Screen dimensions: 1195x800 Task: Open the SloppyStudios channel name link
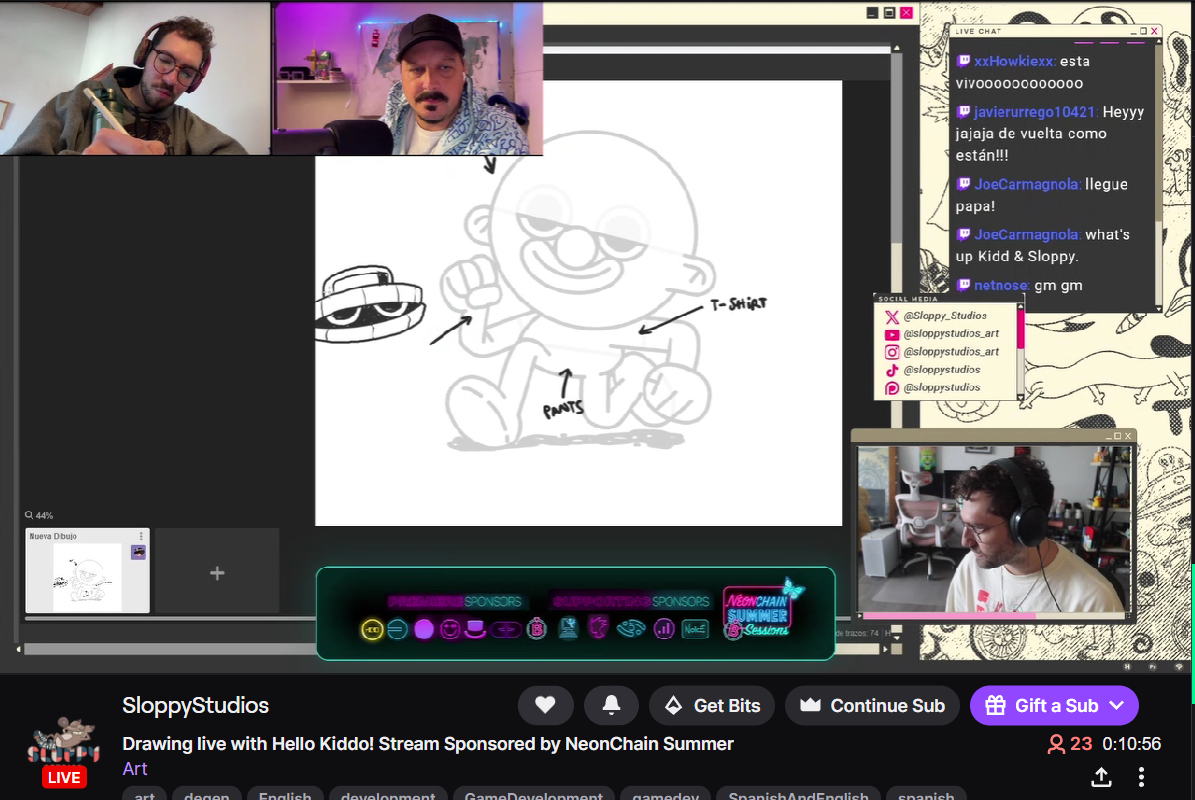click(195, 706)
